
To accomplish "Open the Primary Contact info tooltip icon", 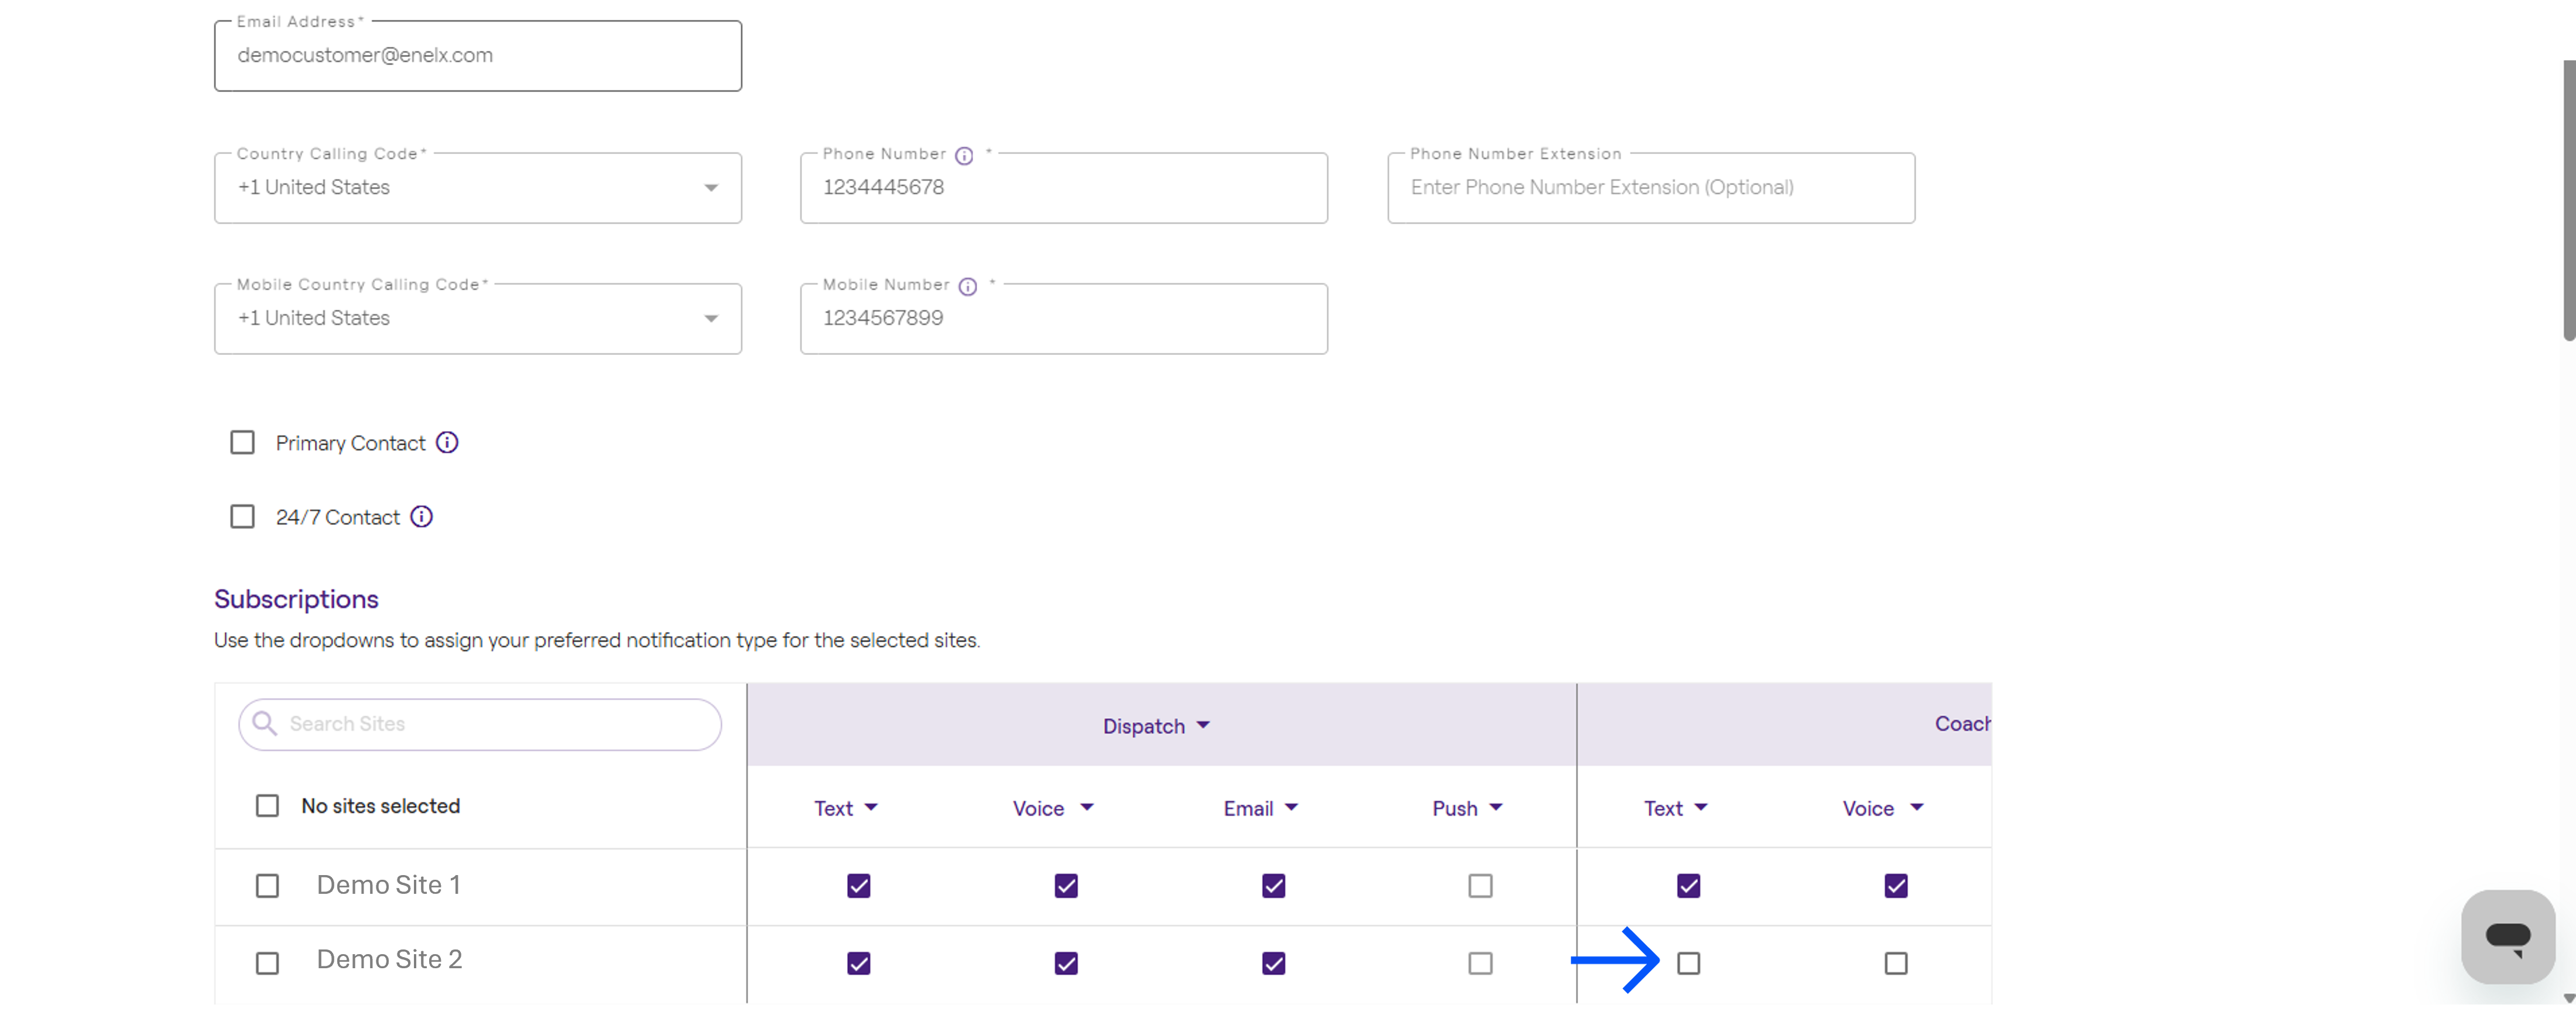I will point(447,442).
